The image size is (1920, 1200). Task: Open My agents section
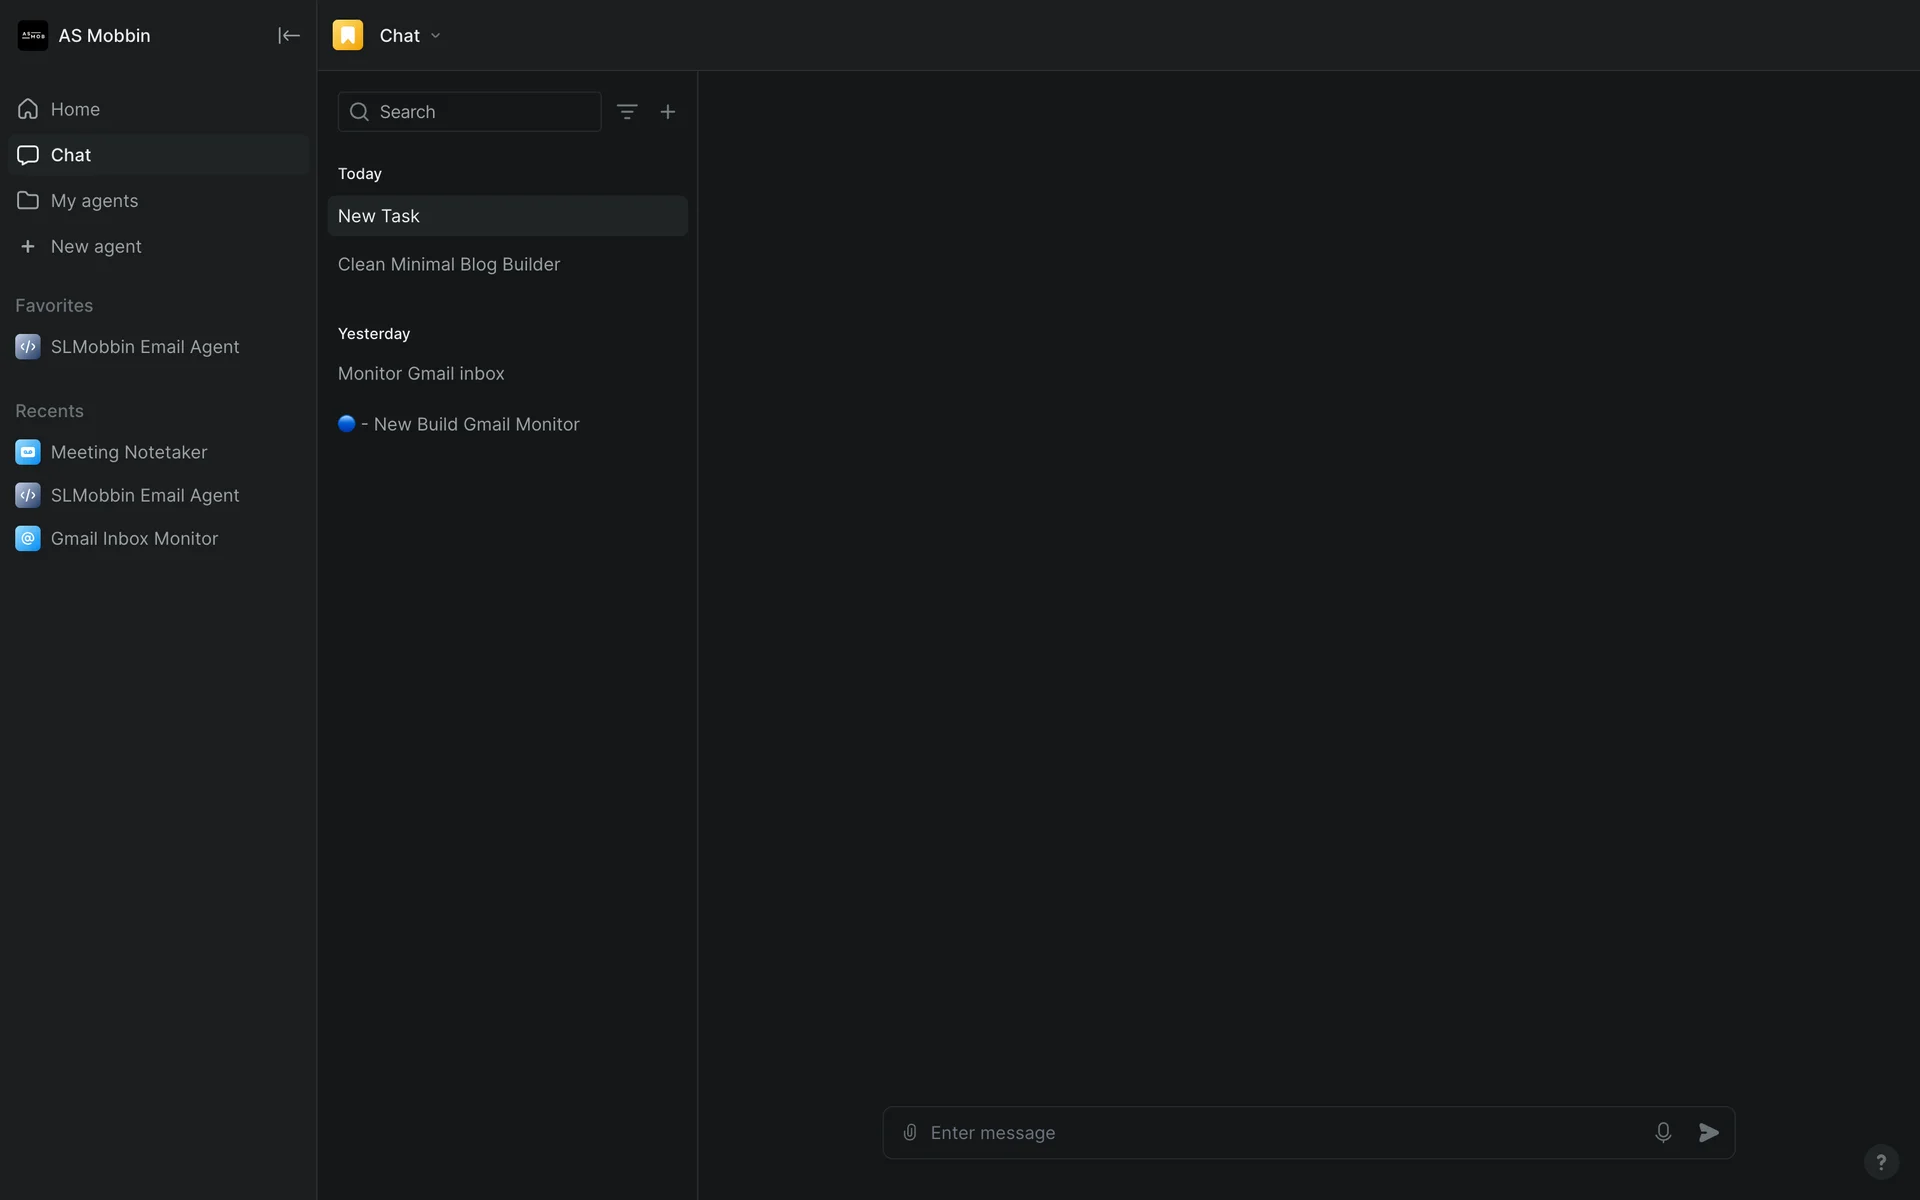[94, 201]
